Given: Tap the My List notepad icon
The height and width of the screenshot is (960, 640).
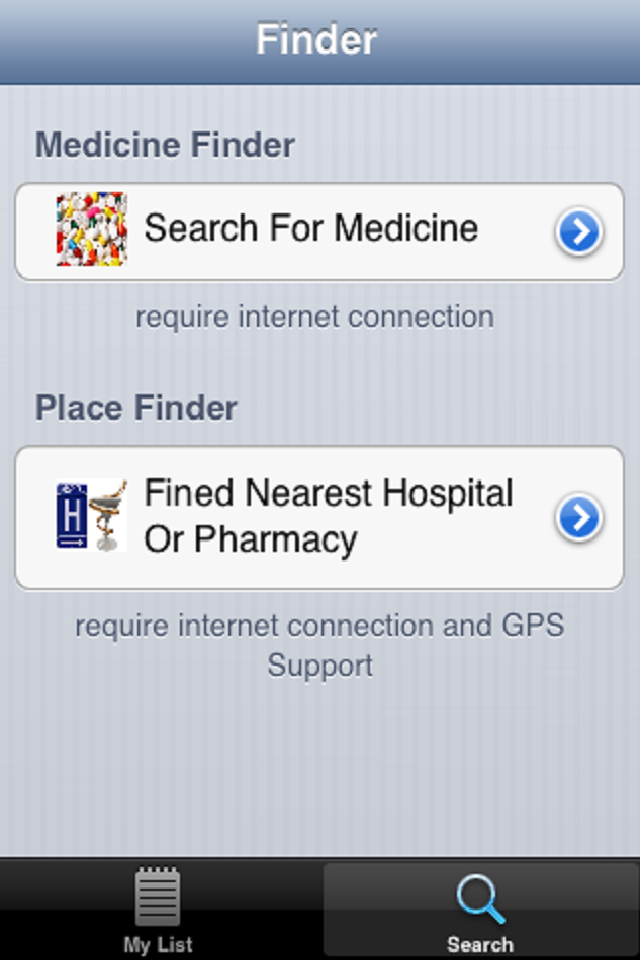Looking at the screenshot, I should (158, 896).
